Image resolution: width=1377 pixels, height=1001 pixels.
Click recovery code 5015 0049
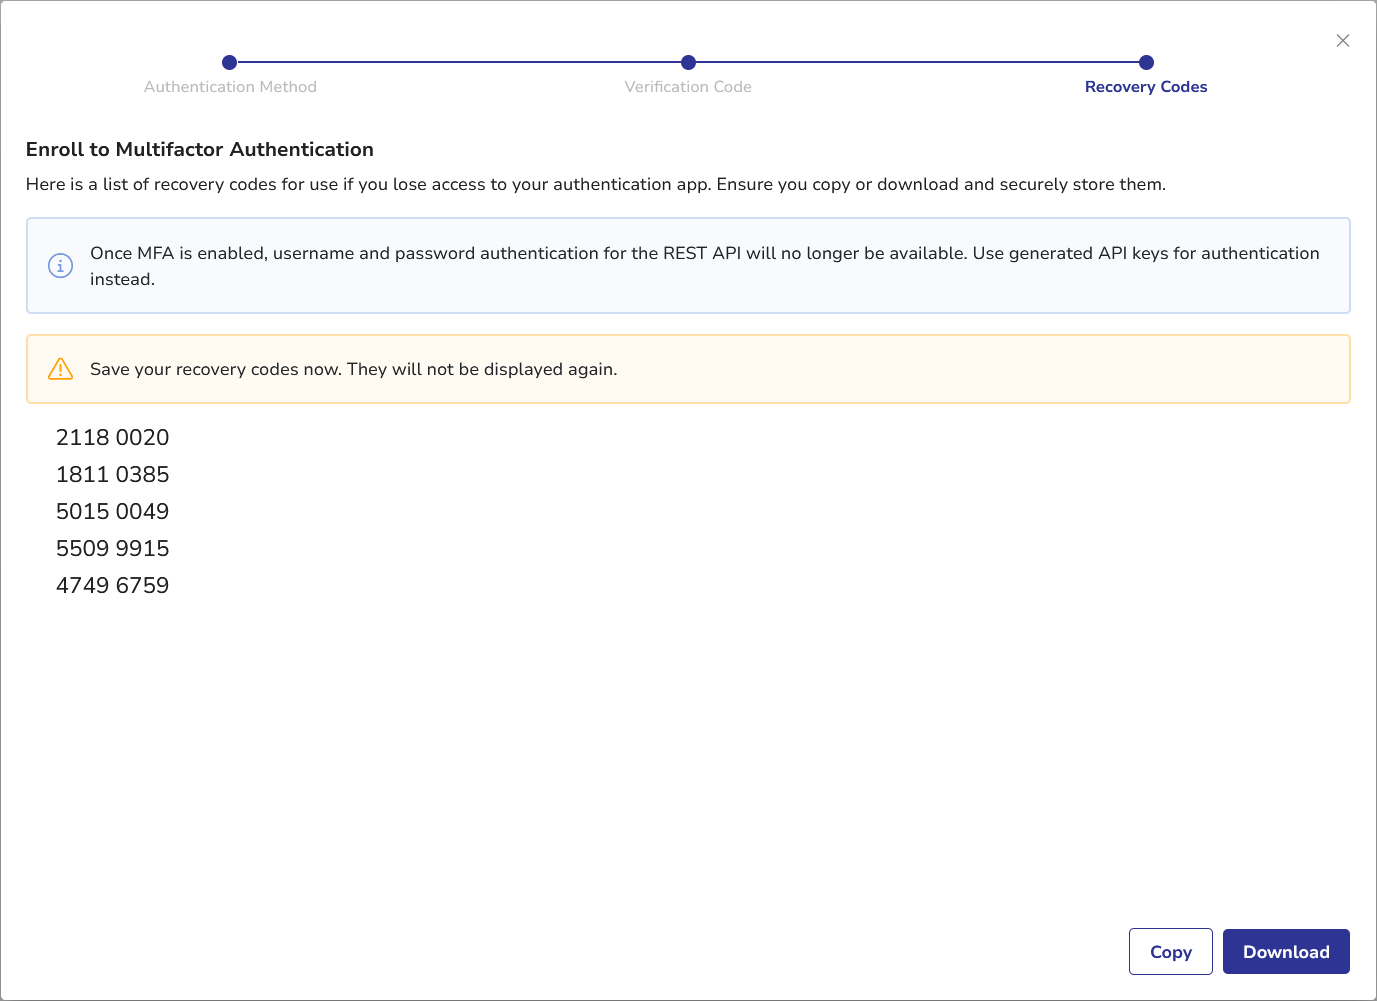pos(113,511)
